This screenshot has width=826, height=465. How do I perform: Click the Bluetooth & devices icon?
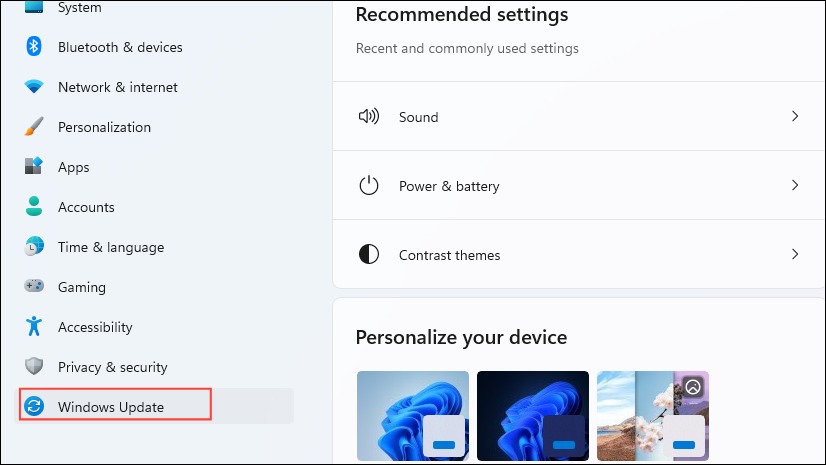pos(34,46)
